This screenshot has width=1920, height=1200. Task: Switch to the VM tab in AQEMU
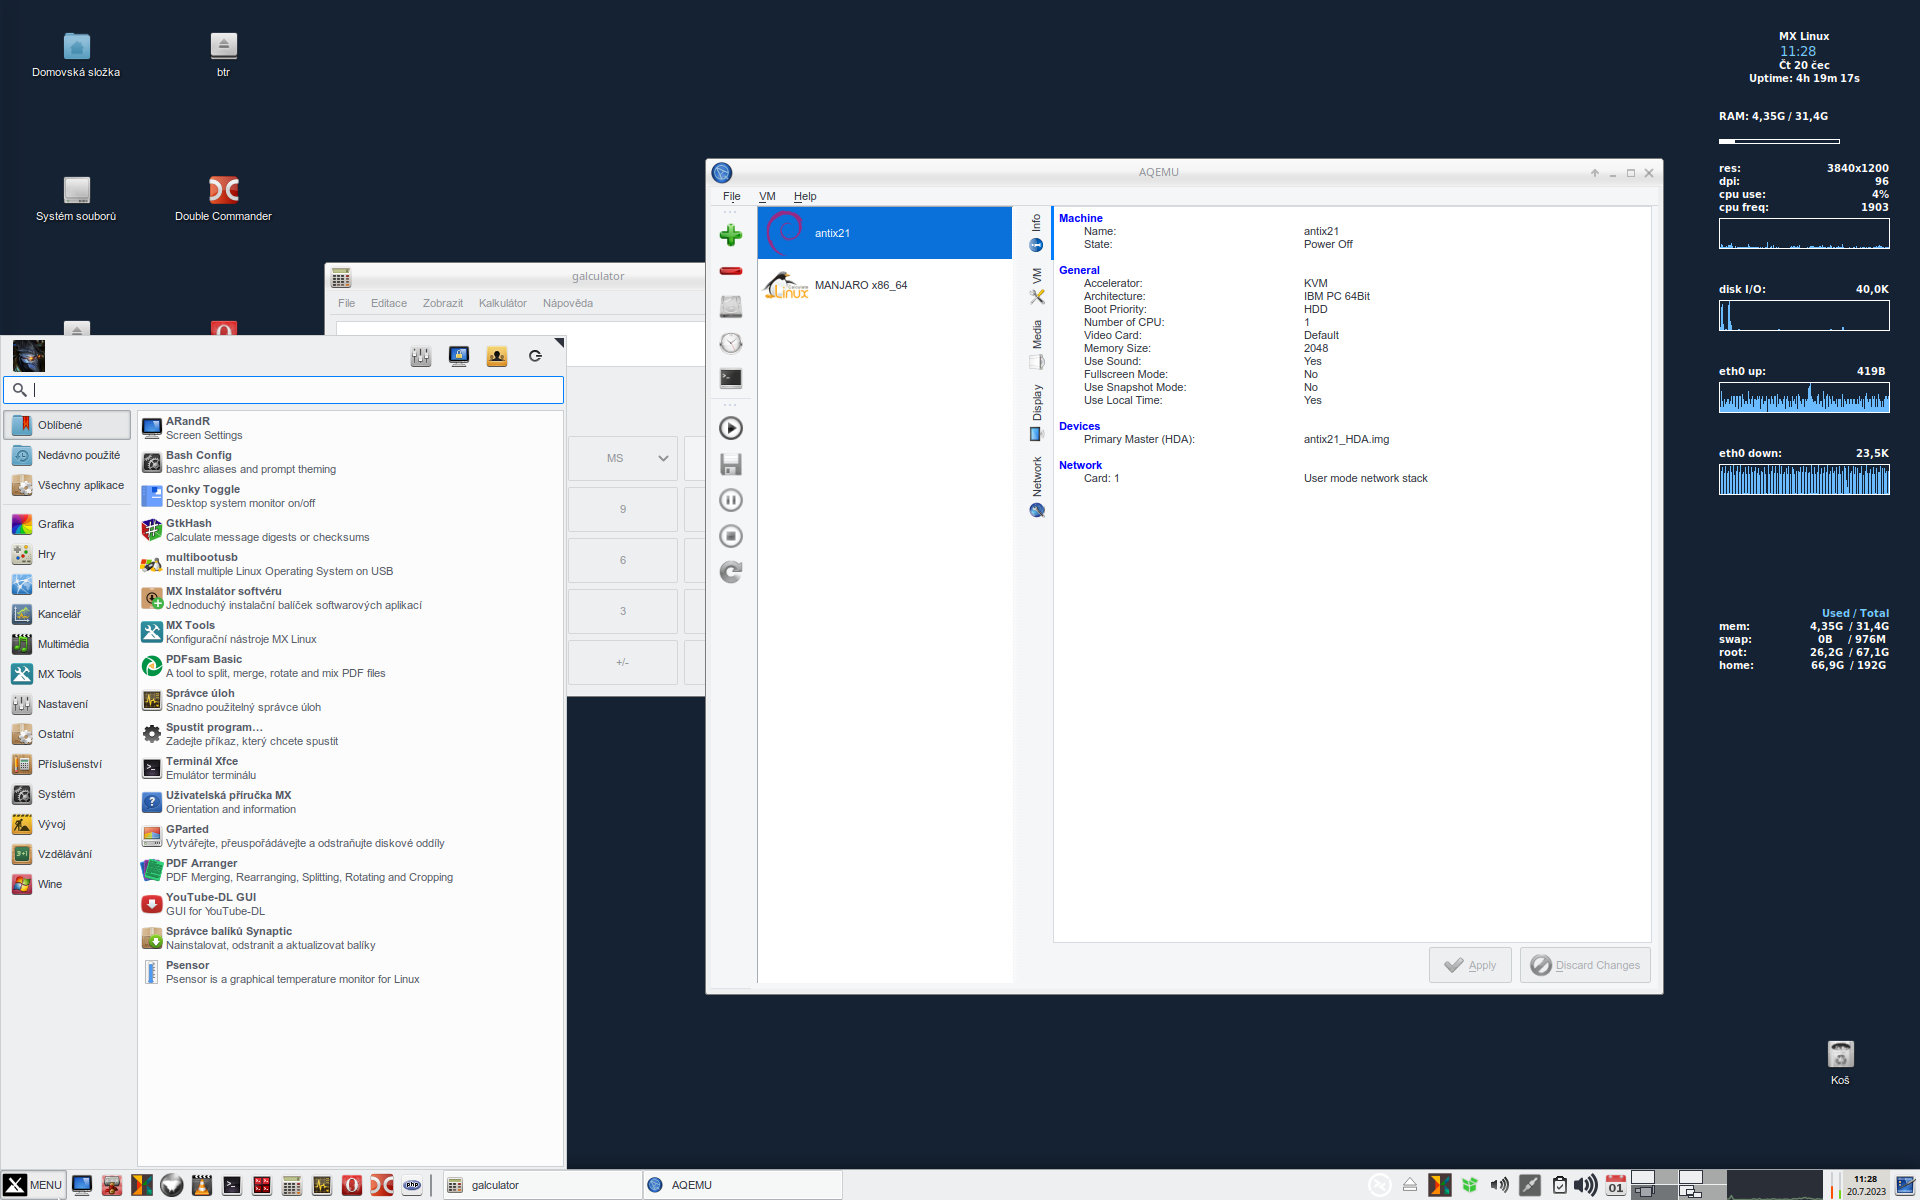[x=1037, y=287]
